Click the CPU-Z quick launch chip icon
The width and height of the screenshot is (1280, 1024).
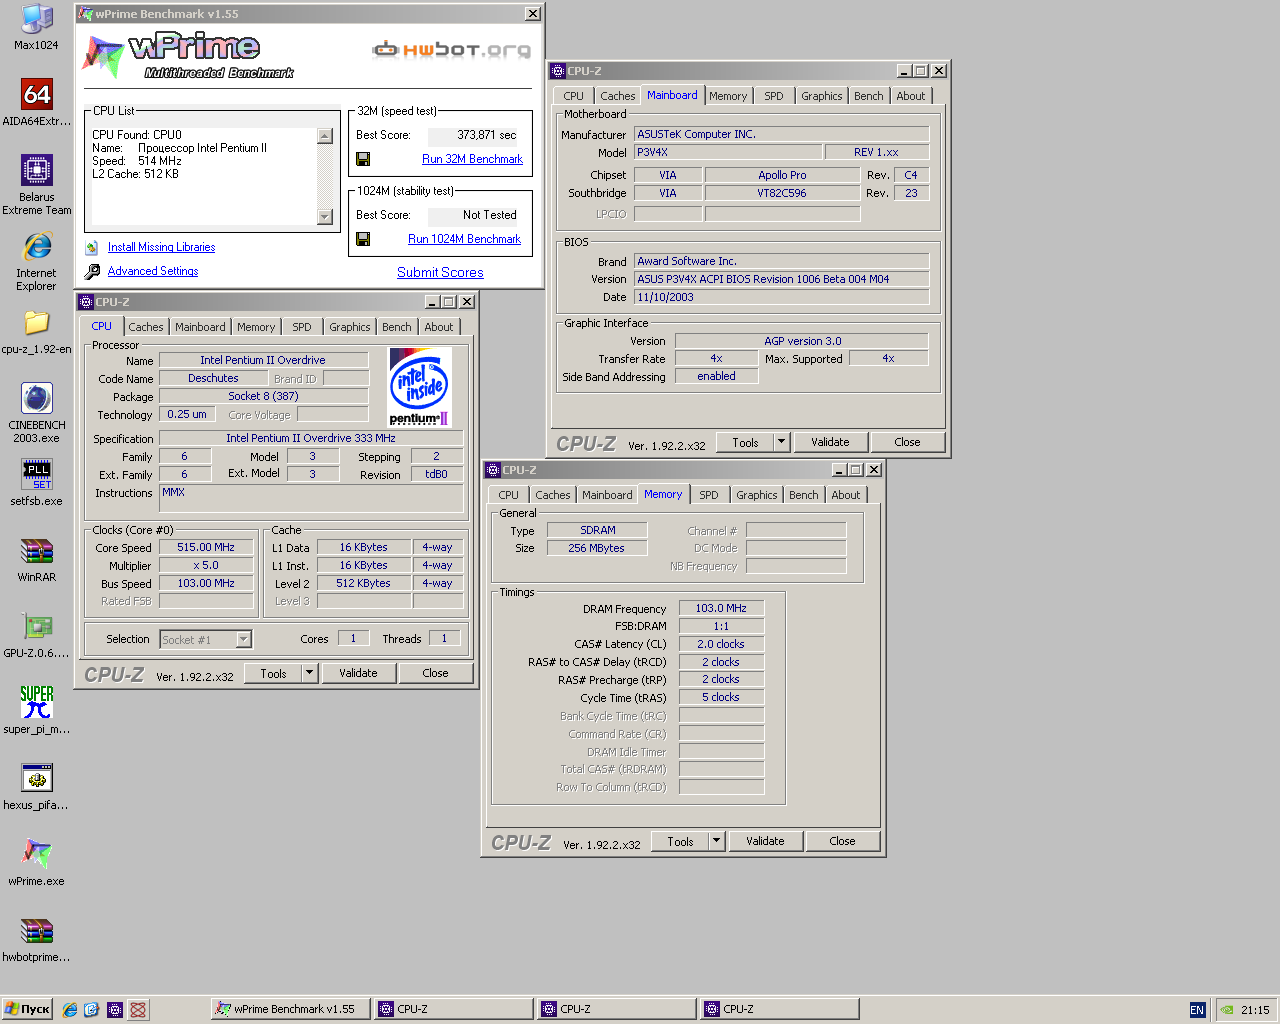[x=115, y=1010]
